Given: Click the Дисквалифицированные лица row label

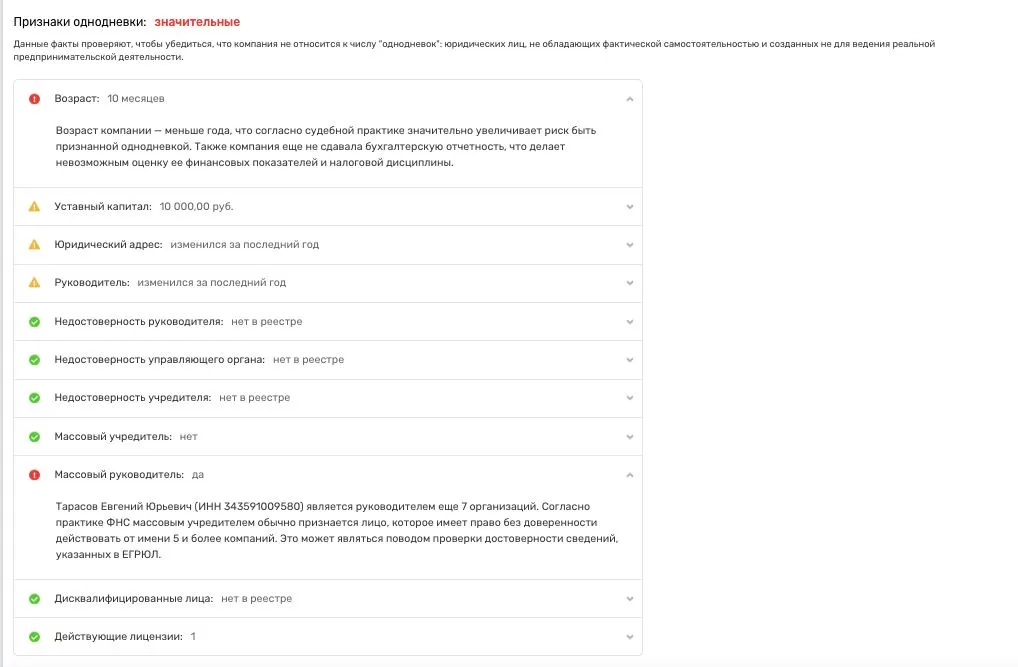Looking at the screenshot, I should click(x=133, y=599).
